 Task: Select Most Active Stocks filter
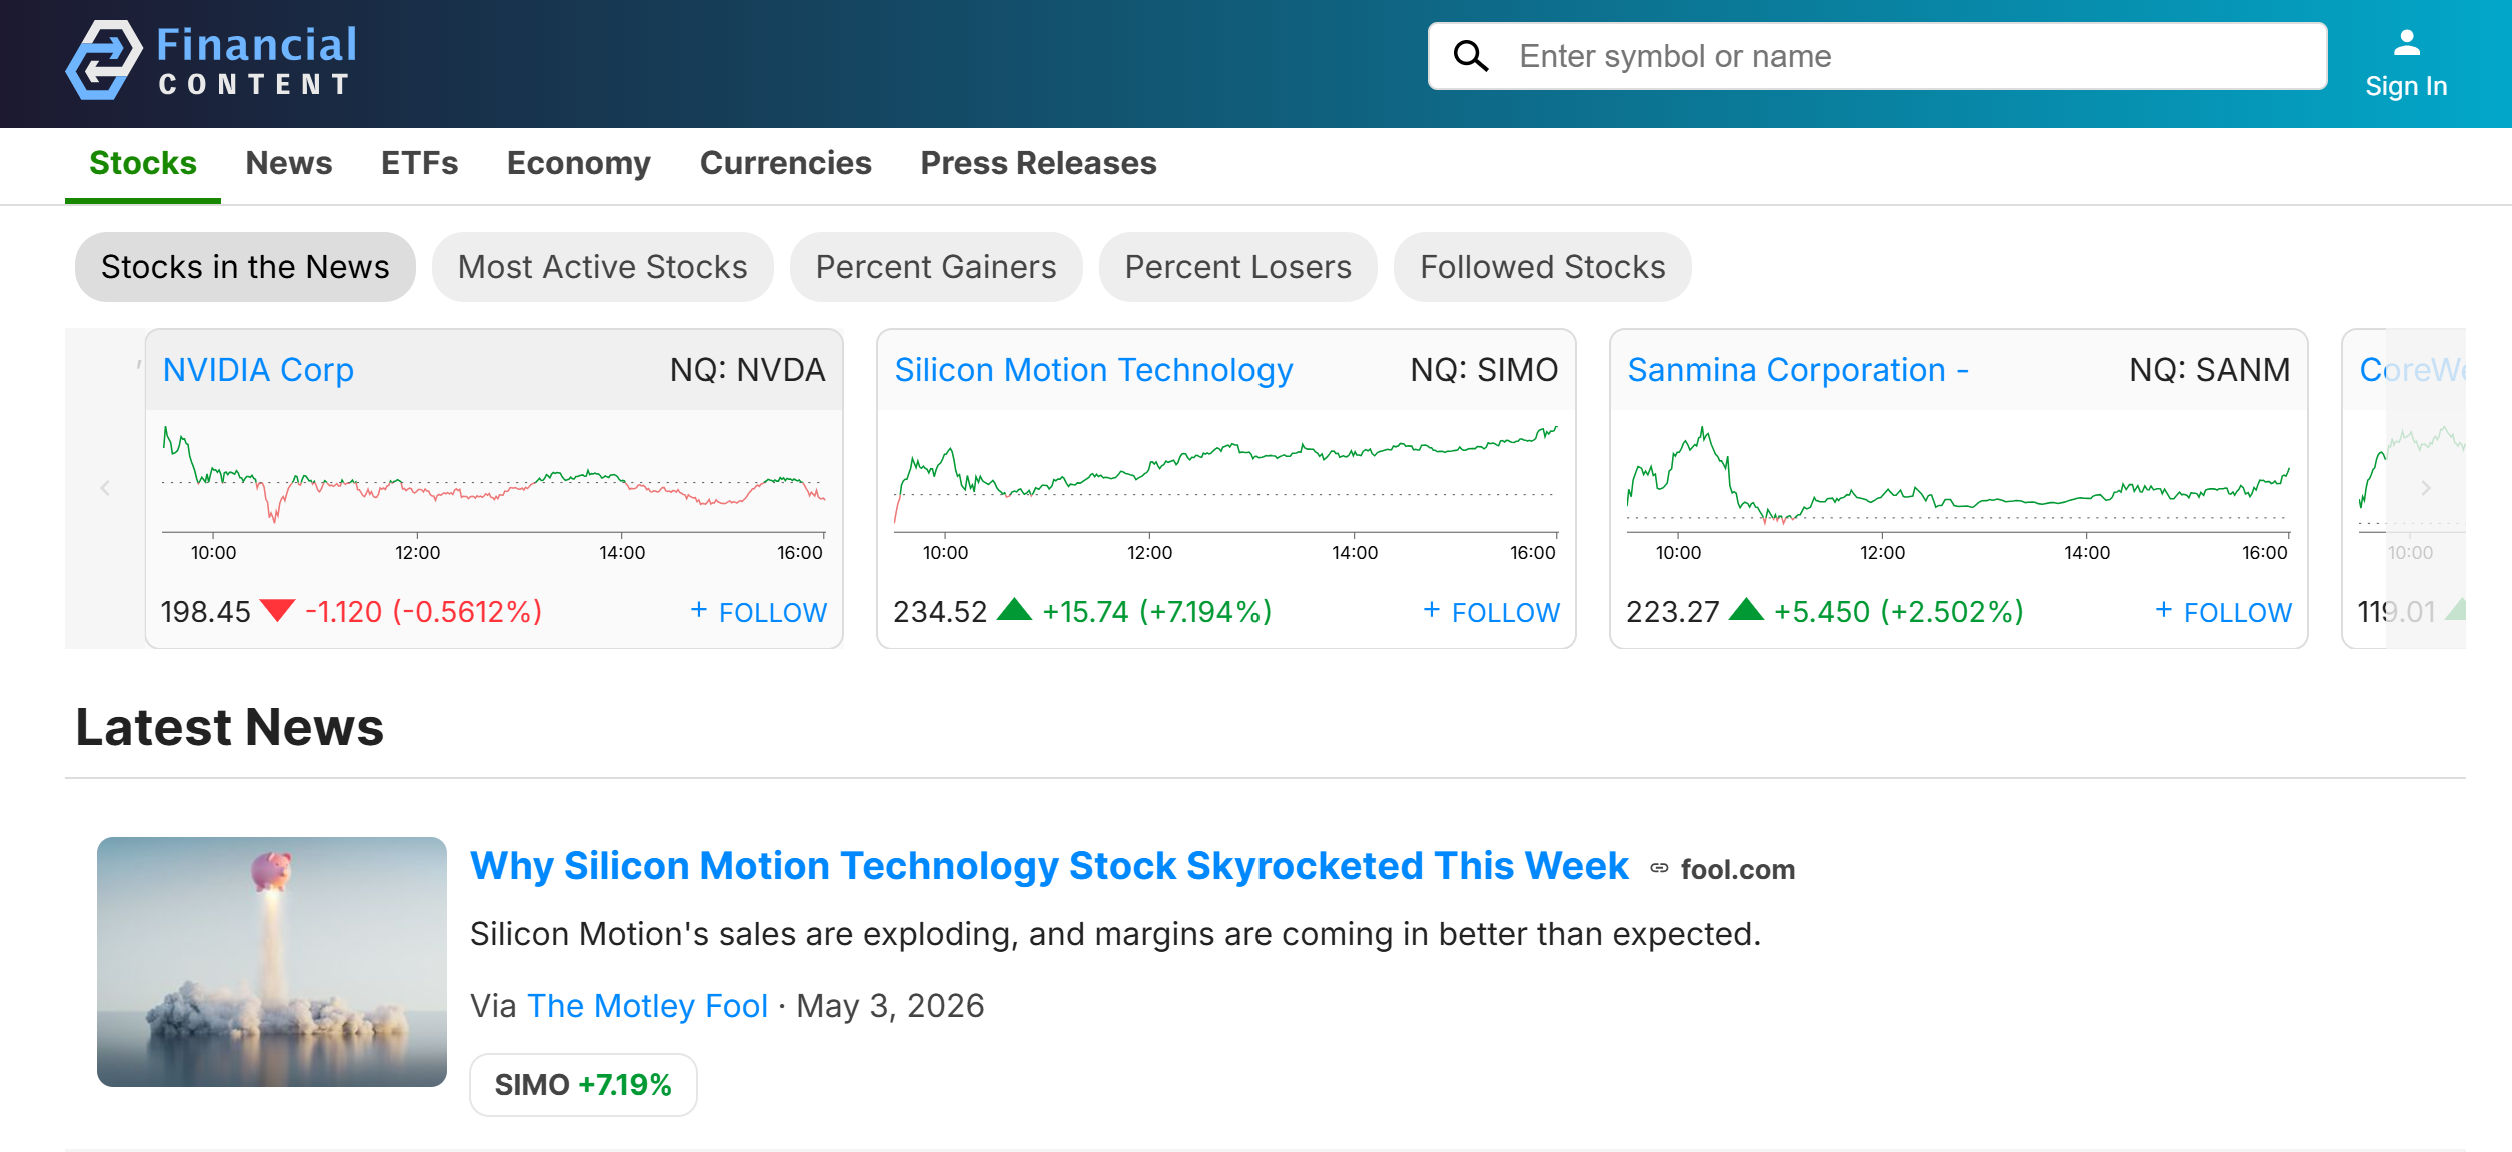coord(602,267)
